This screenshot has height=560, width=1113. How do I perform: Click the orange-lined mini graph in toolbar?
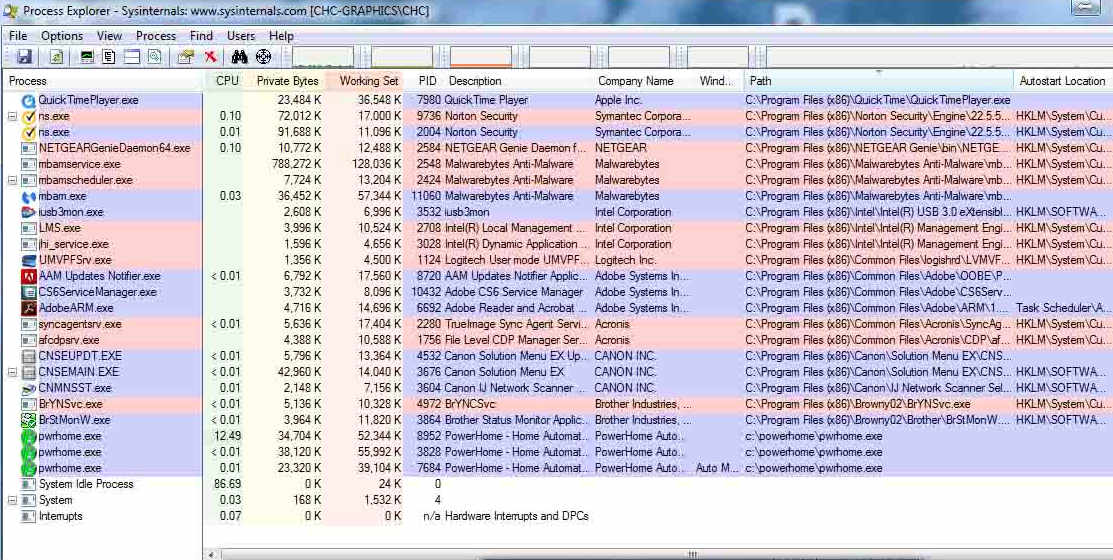(481, 57)
